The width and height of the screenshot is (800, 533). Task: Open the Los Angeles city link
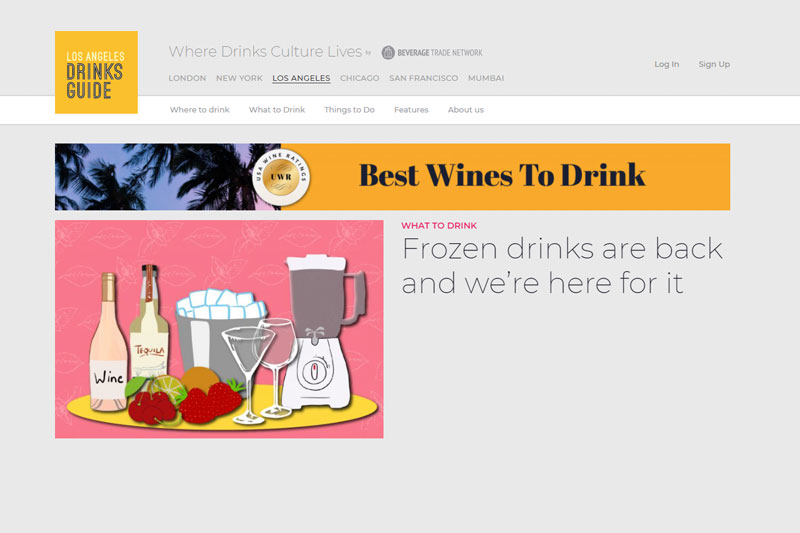coord(301,78)
